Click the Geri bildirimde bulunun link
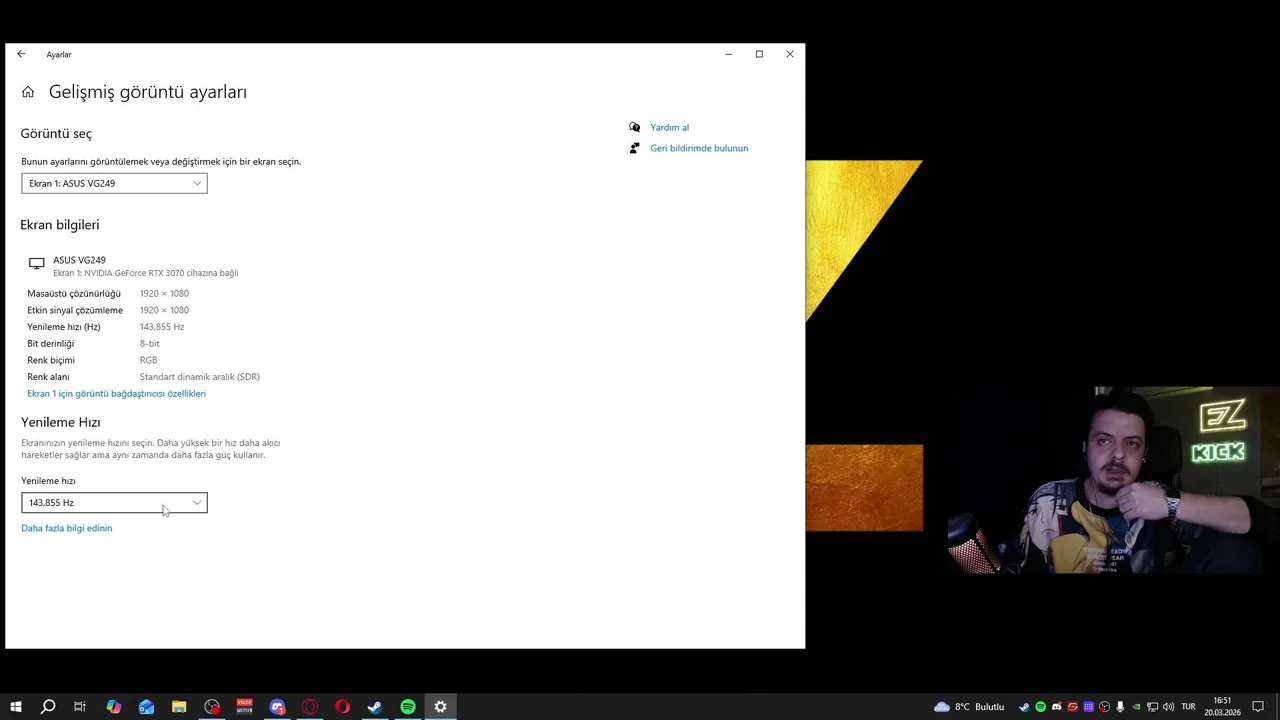 coord(699,148)
